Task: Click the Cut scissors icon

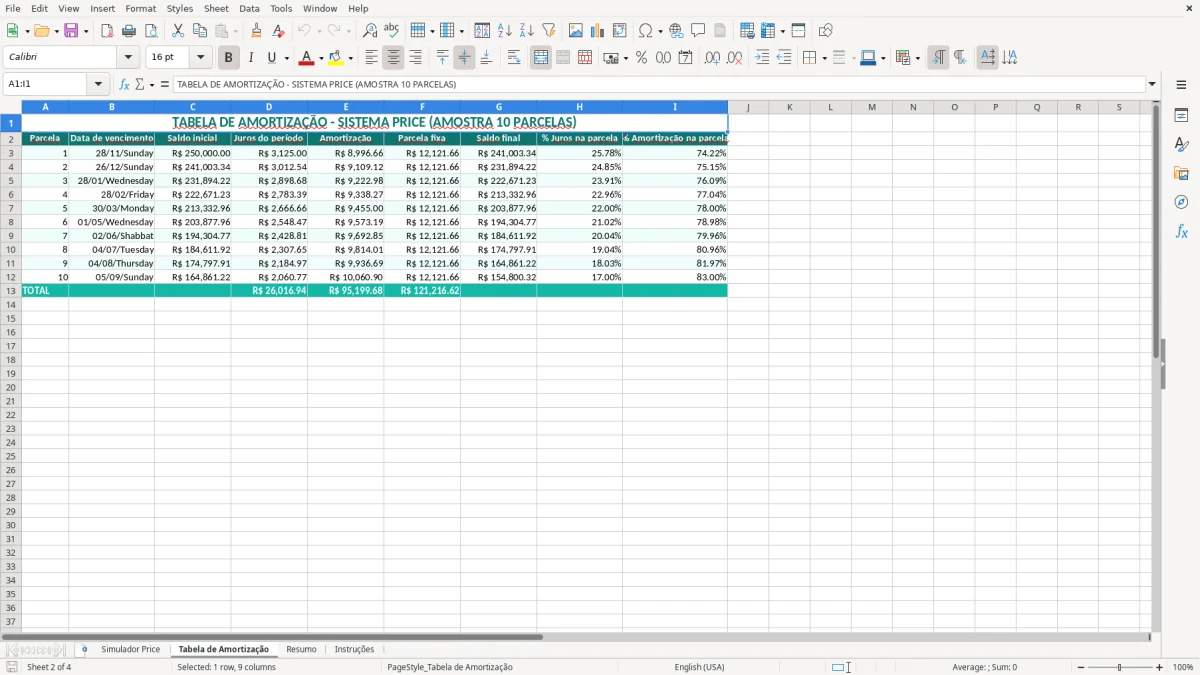Action: (178, 31)
